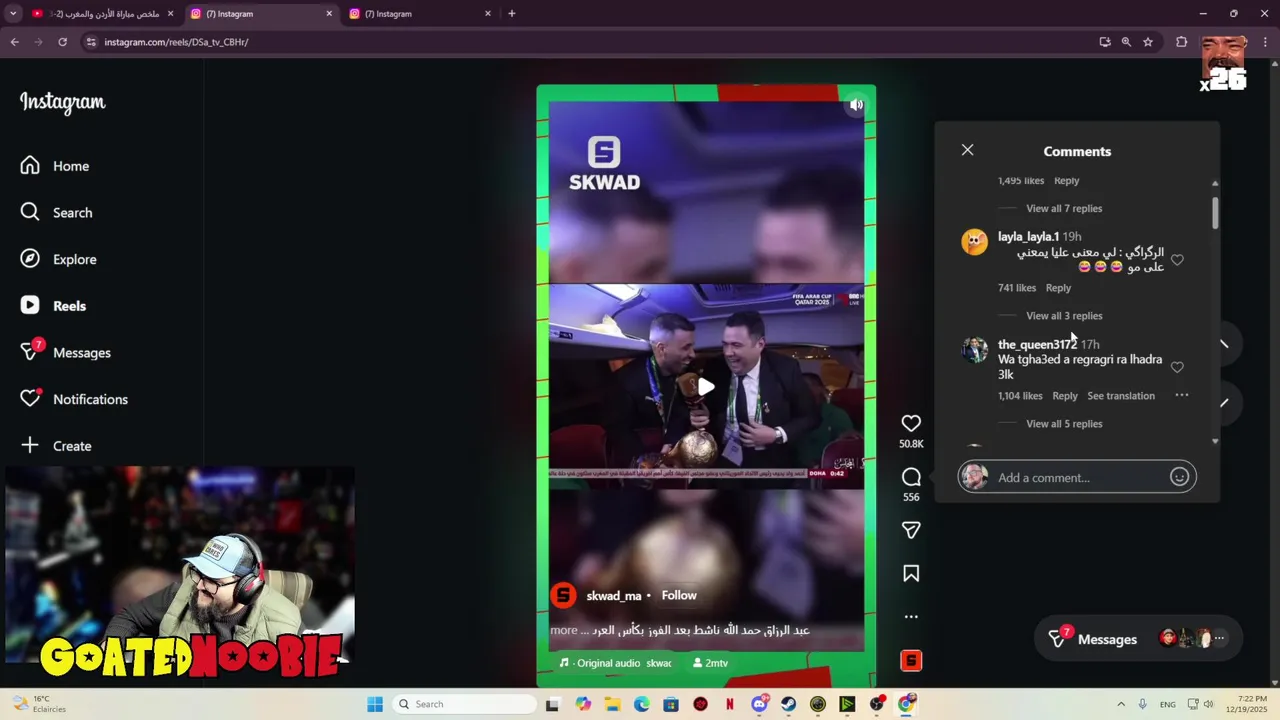
Task: Click the install app icon in address bar
Action: pos(1104,42)
